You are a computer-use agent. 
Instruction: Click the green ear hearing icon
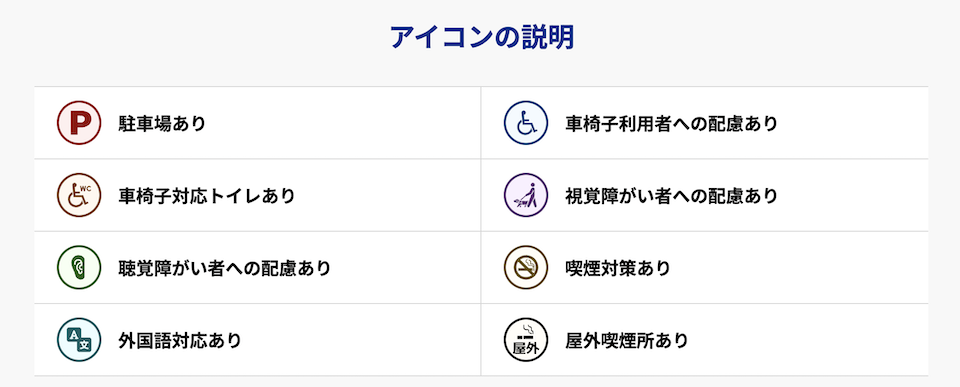pos(78,268)
